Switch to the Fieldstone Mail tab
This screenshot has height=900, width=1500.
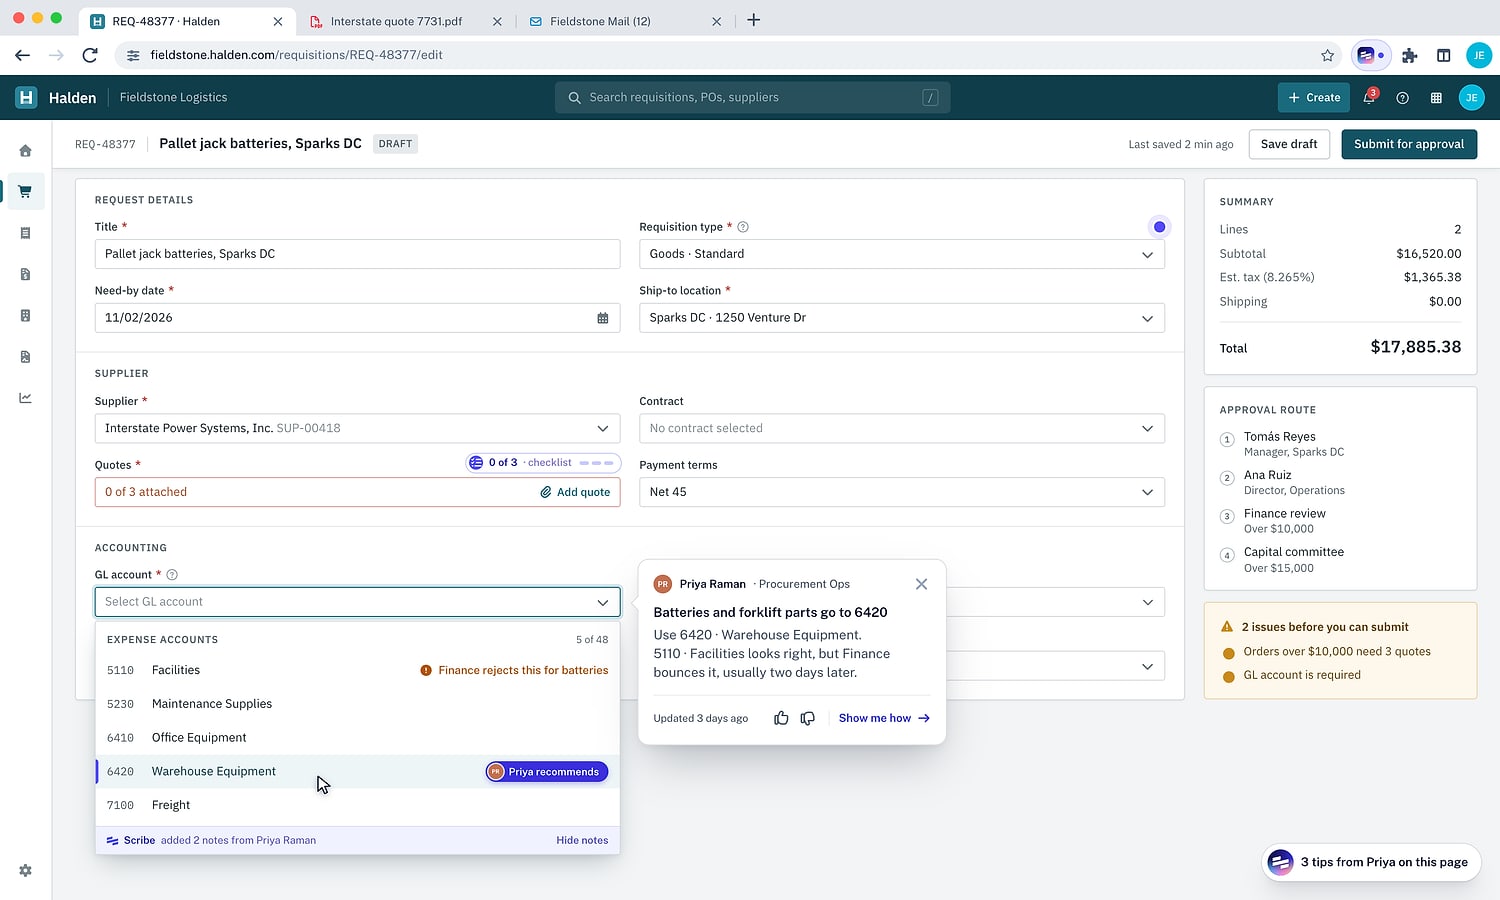click(625, 21)
